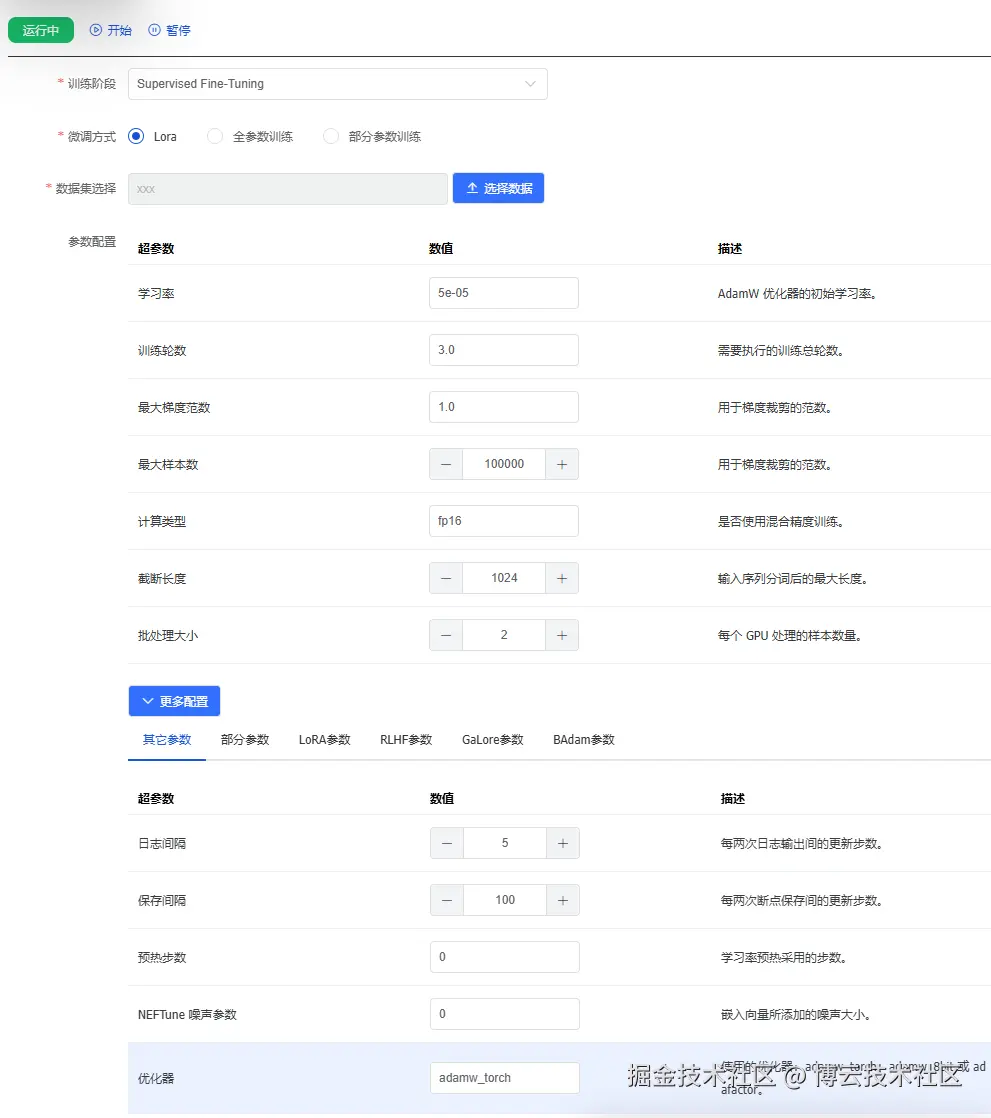The image size is (991, 1118).
Task: Click the 优化器 row label
Action: pyautogui.click(x=156, y=1079)
